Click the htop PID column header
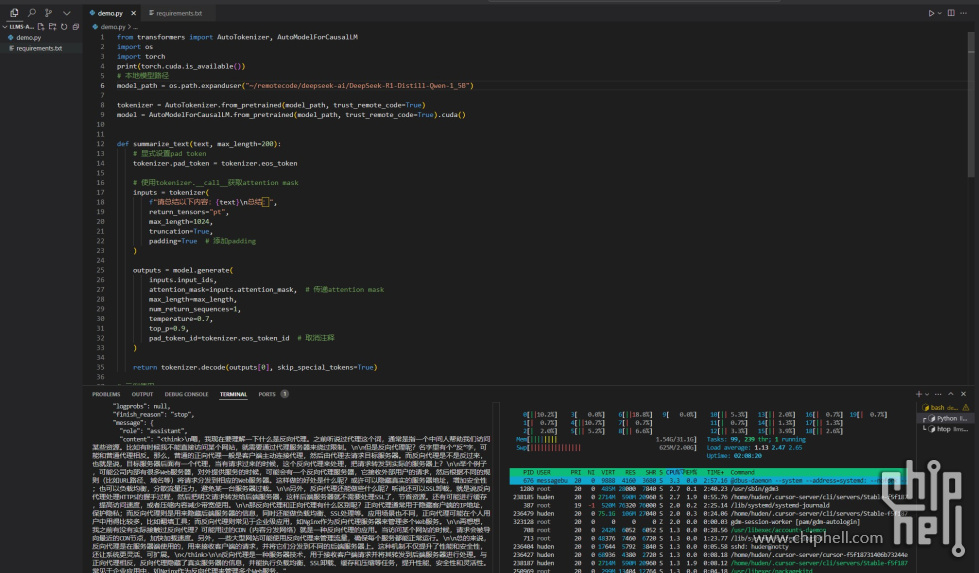Viewport: 979px width, 573px height. coord(528,473)
